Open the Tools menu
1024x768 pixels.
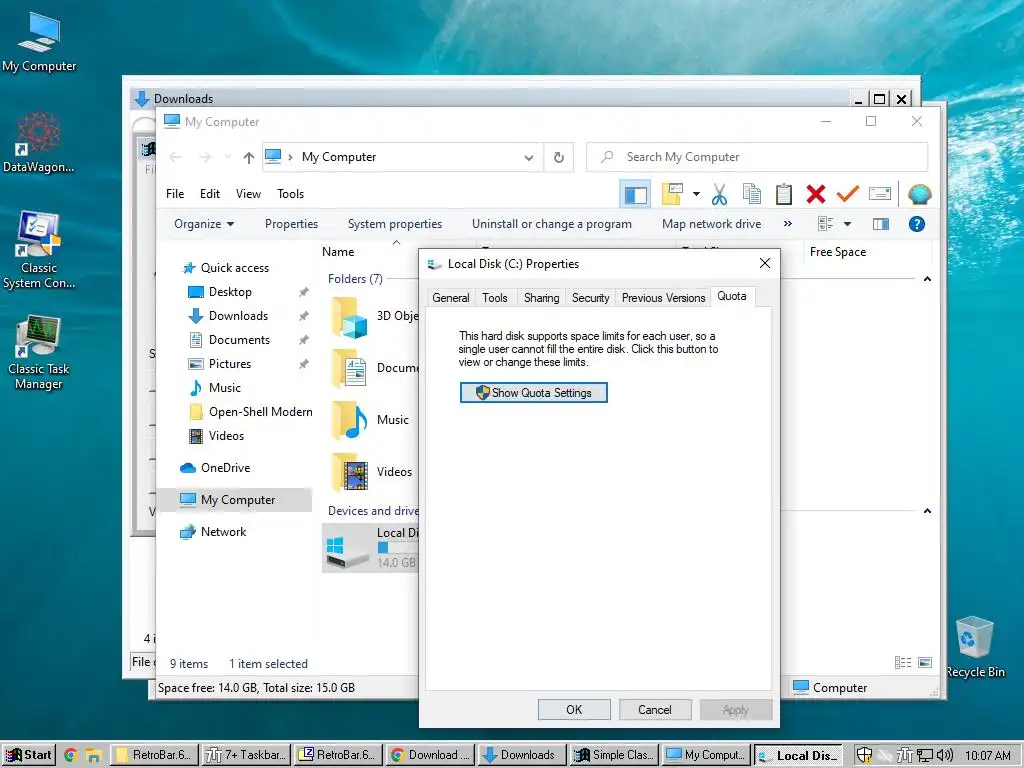click(290, 194)
